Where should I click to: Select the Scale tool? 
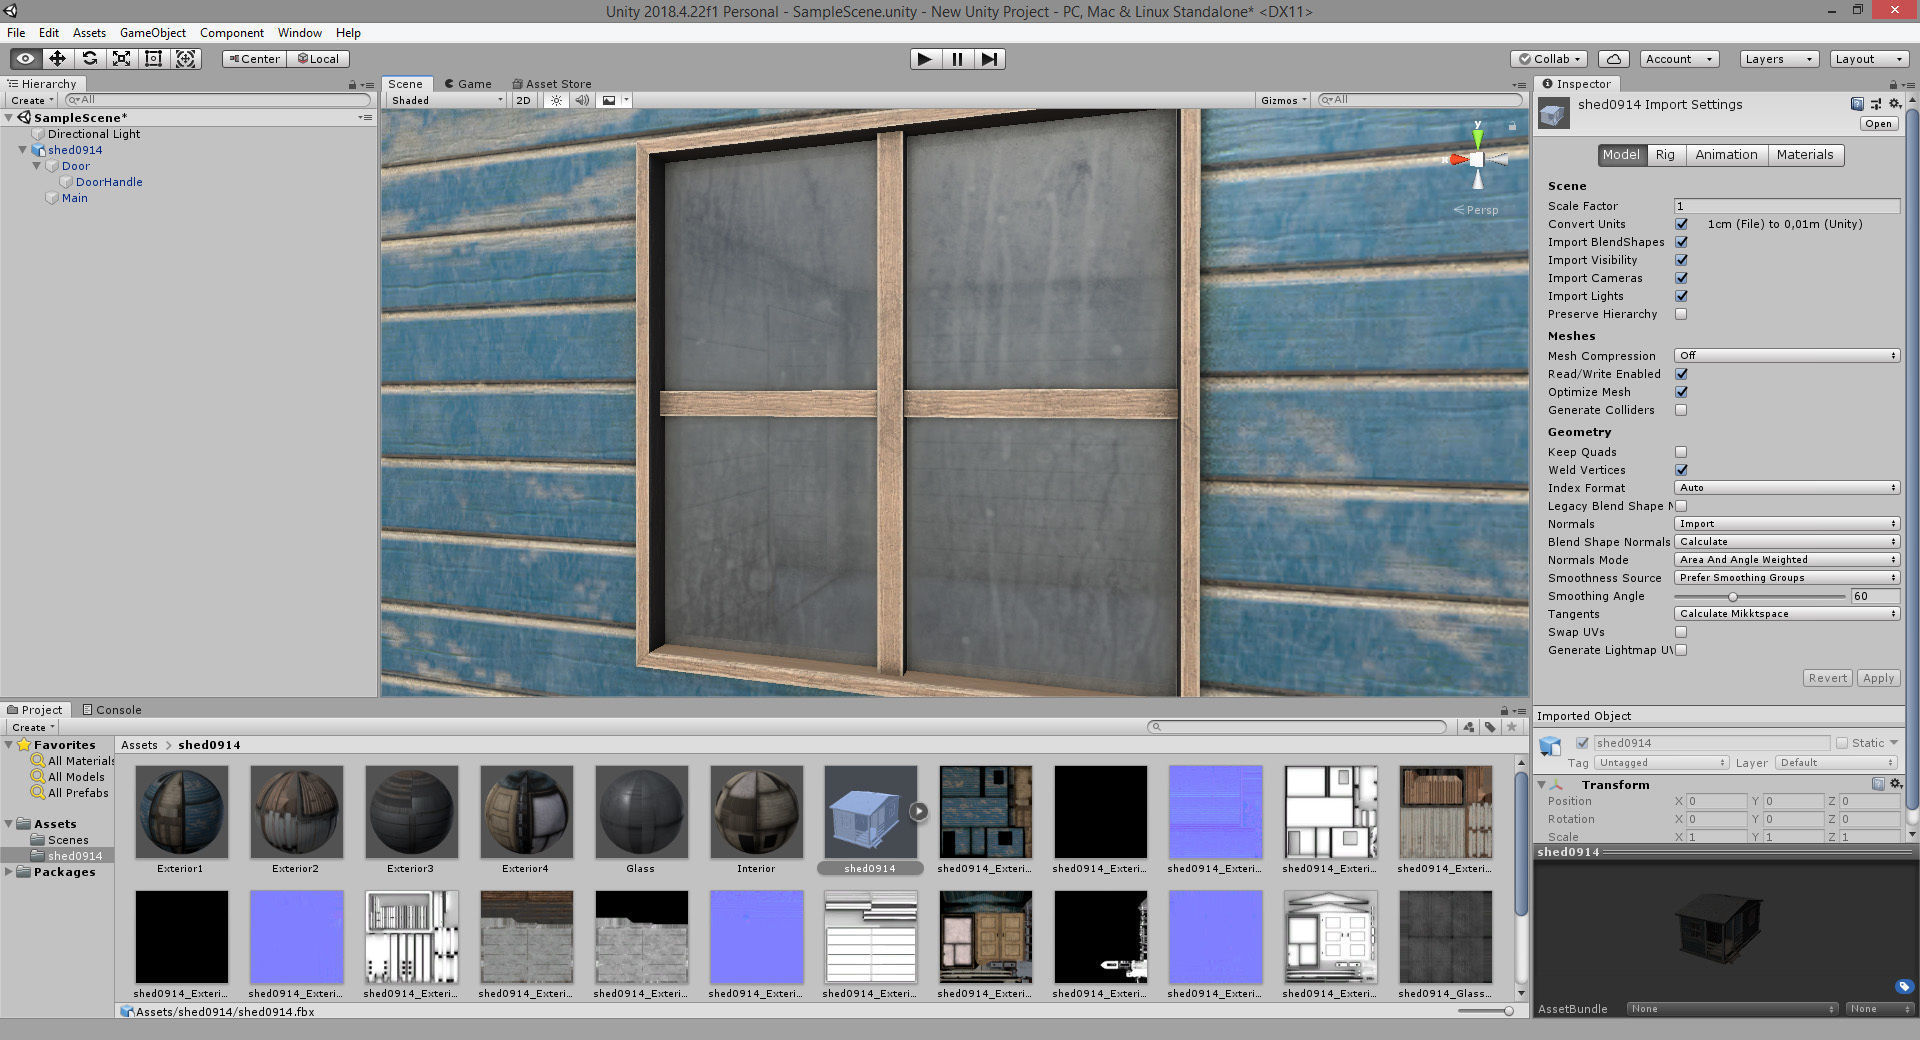(x=121, y=59)
